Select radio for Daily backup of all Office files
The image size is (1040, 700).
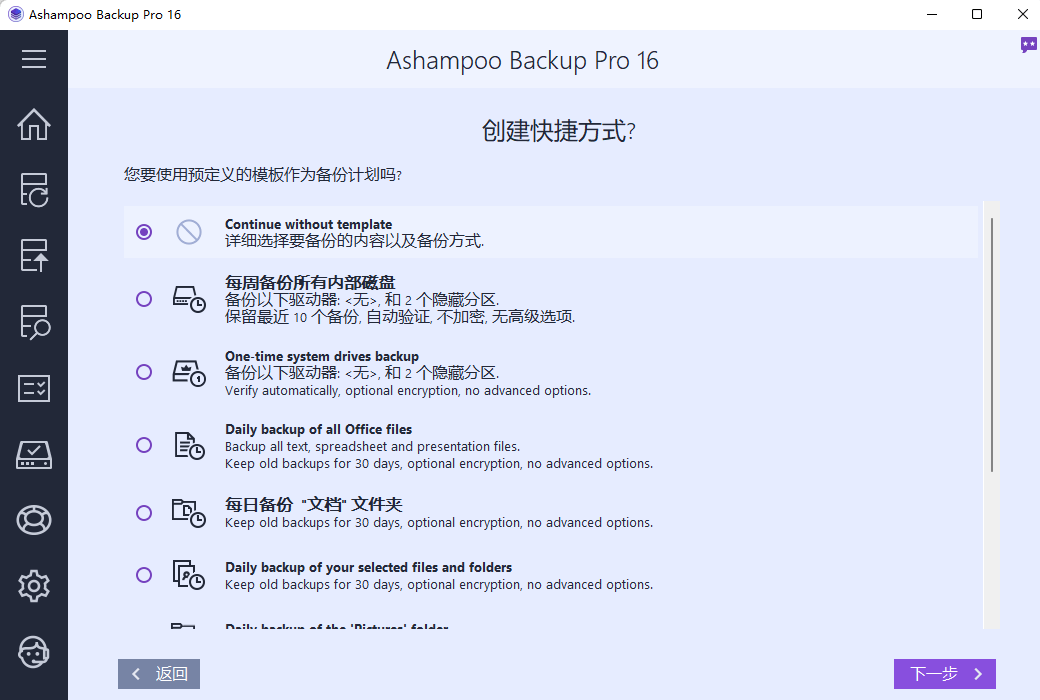click(x=144, y=445)
